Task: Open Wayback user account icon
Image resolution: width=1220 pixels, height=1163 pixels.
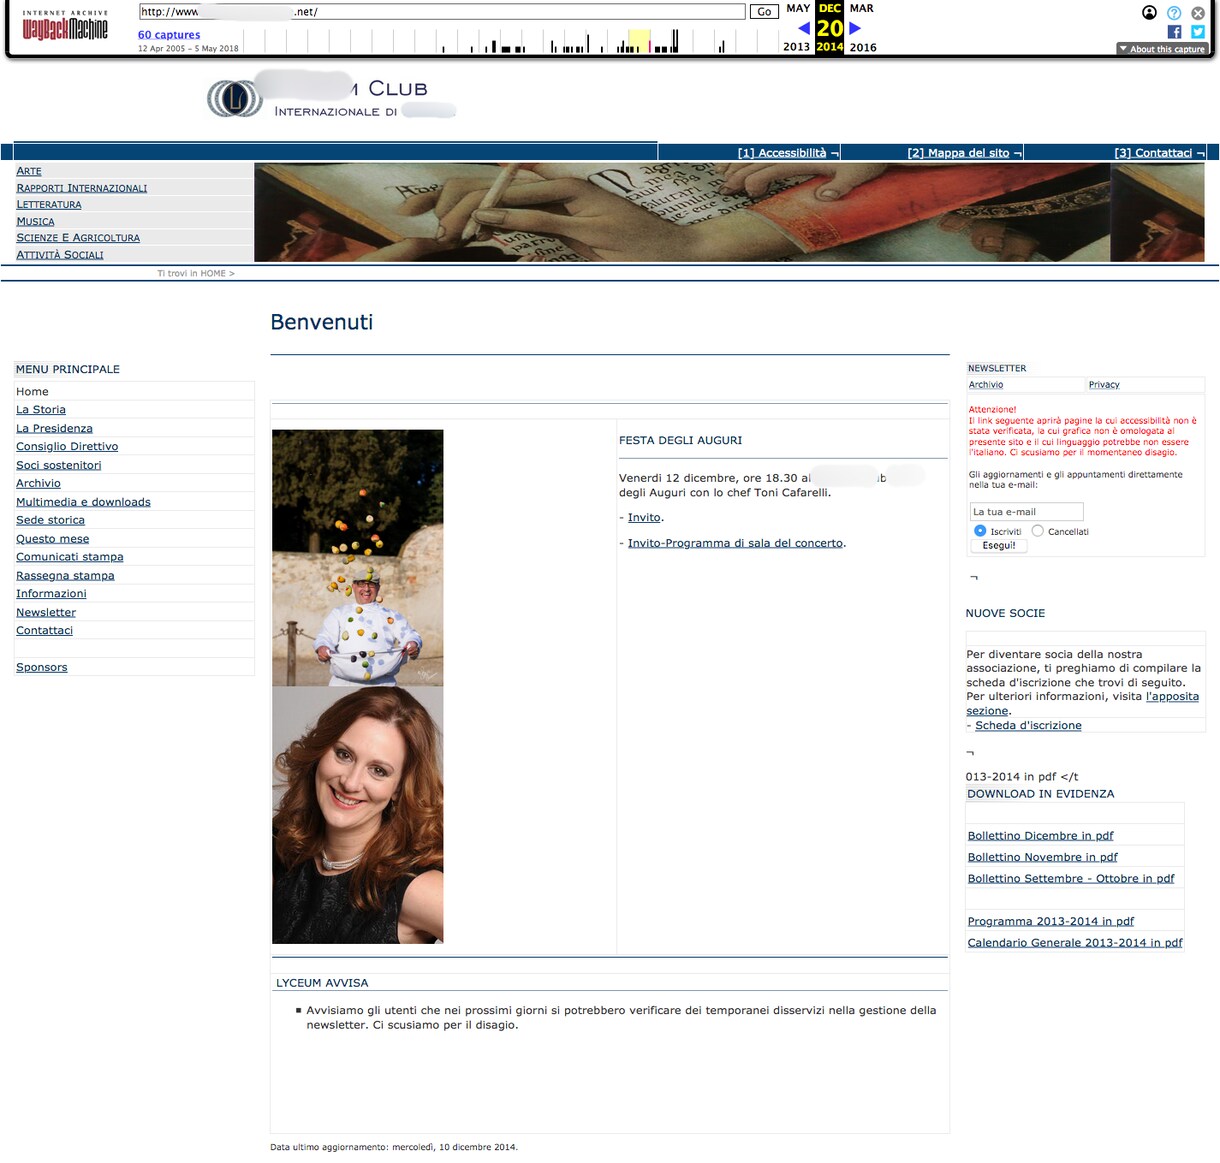Action: (x=1149, y=13)
